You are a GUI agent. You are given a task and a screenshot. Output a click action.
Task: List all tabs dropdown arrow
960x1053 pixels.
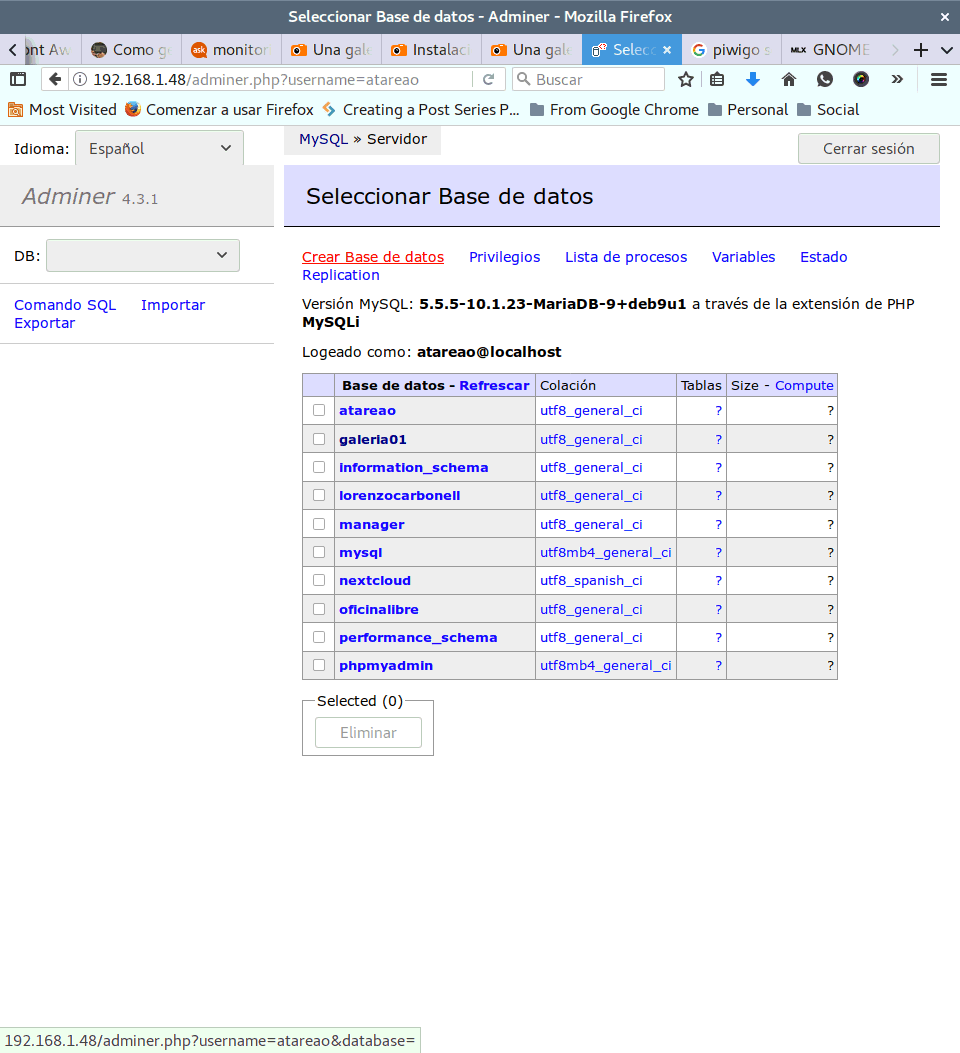(x=947, y=50)
